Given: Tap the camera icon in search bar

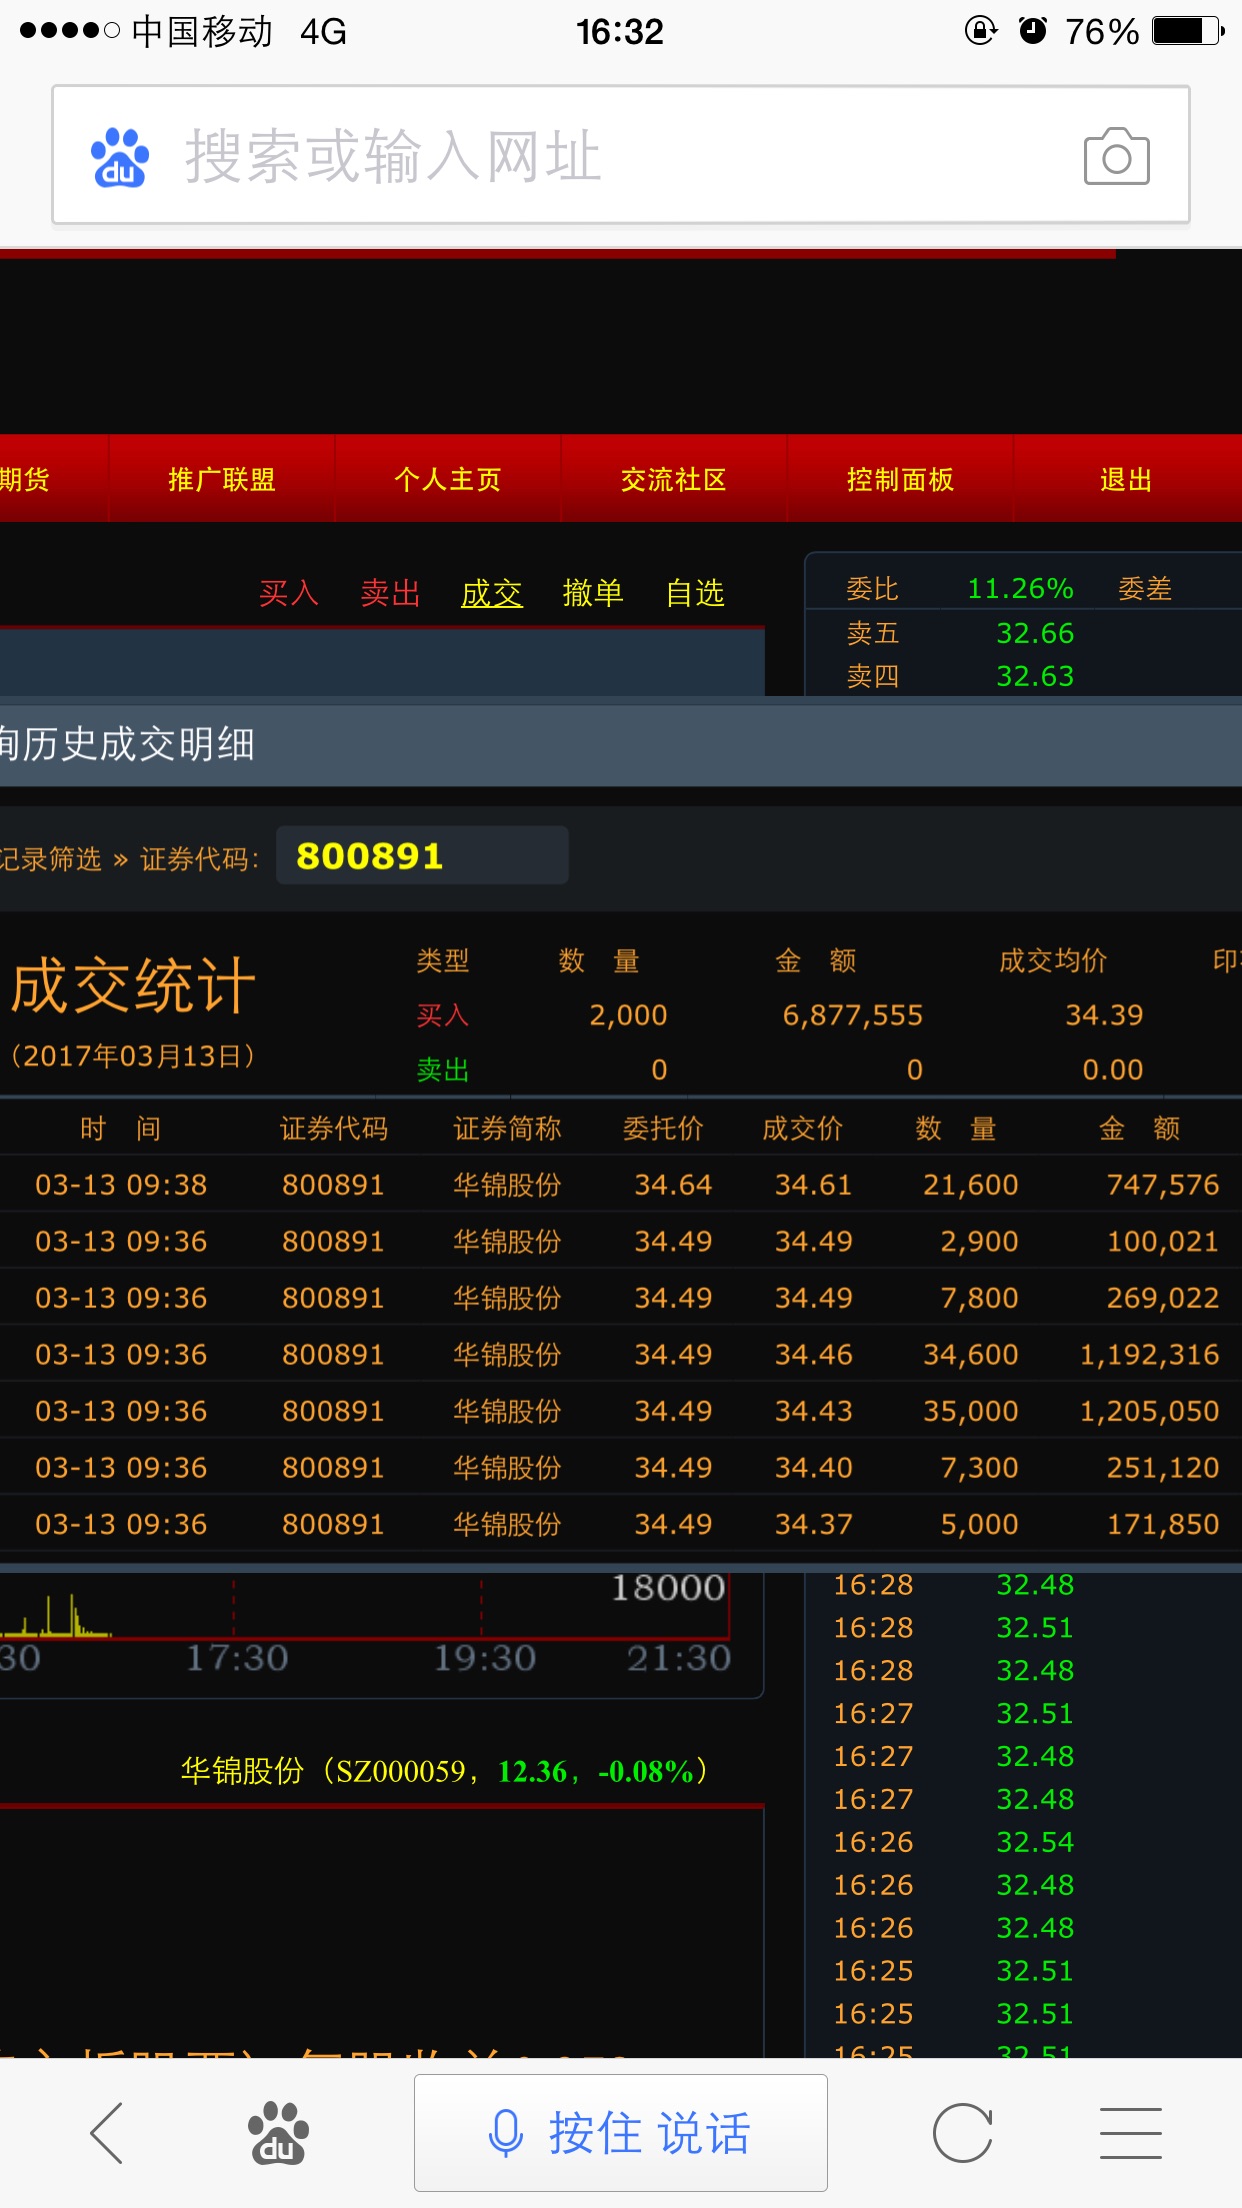Looking at the screenshot, I should (x=1116, y=157).
